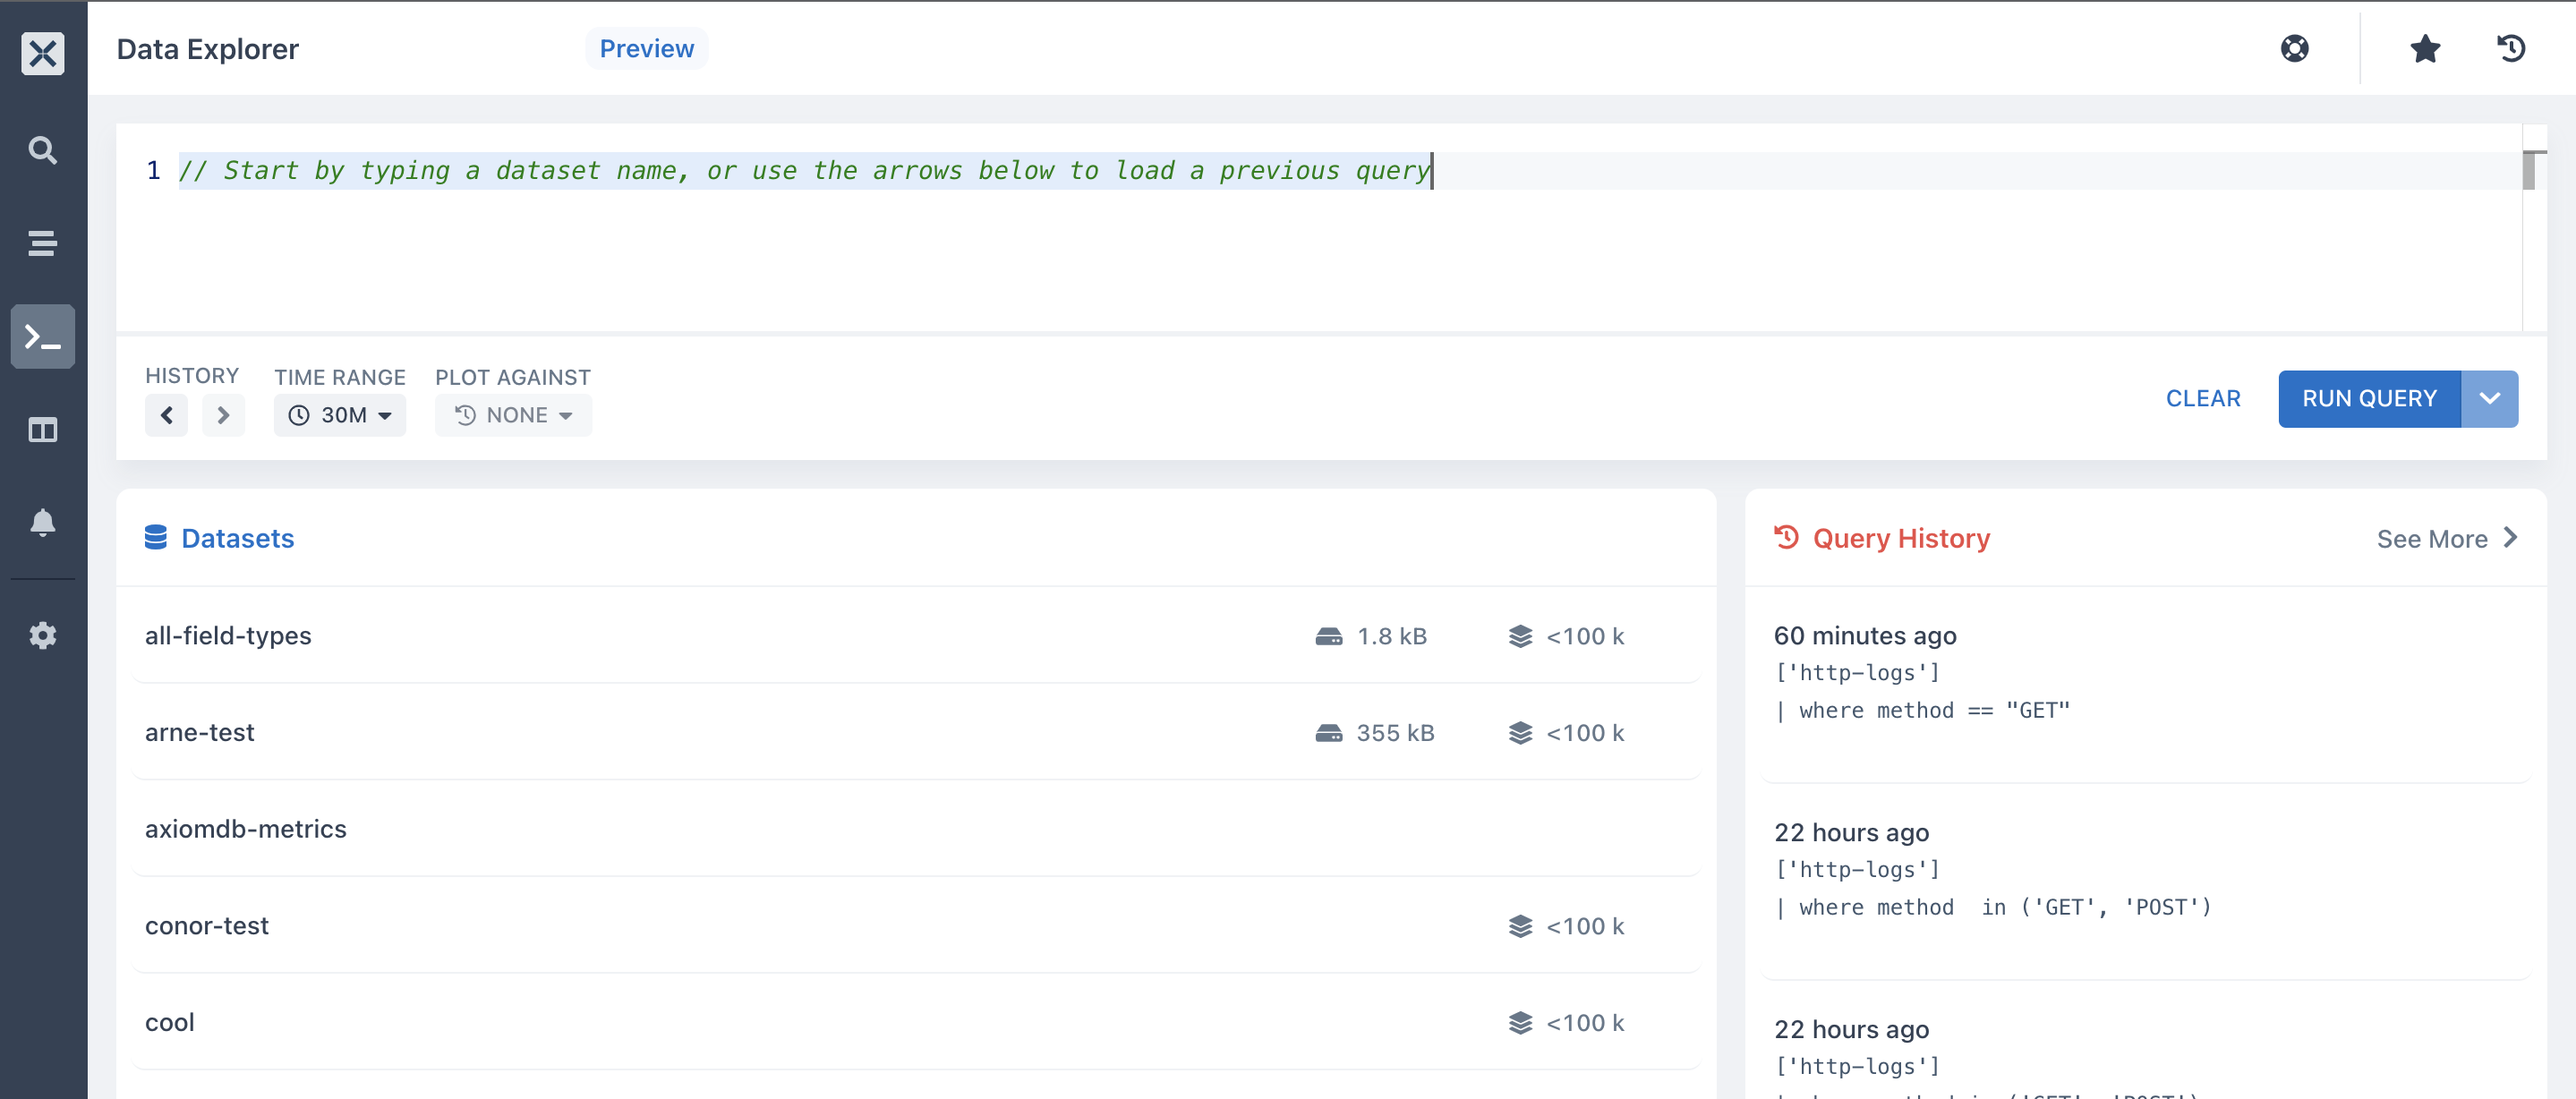The width and height of the screenshot is (2576, 1099).
Task: Click the Preview badge
Action: click(647, 48)
